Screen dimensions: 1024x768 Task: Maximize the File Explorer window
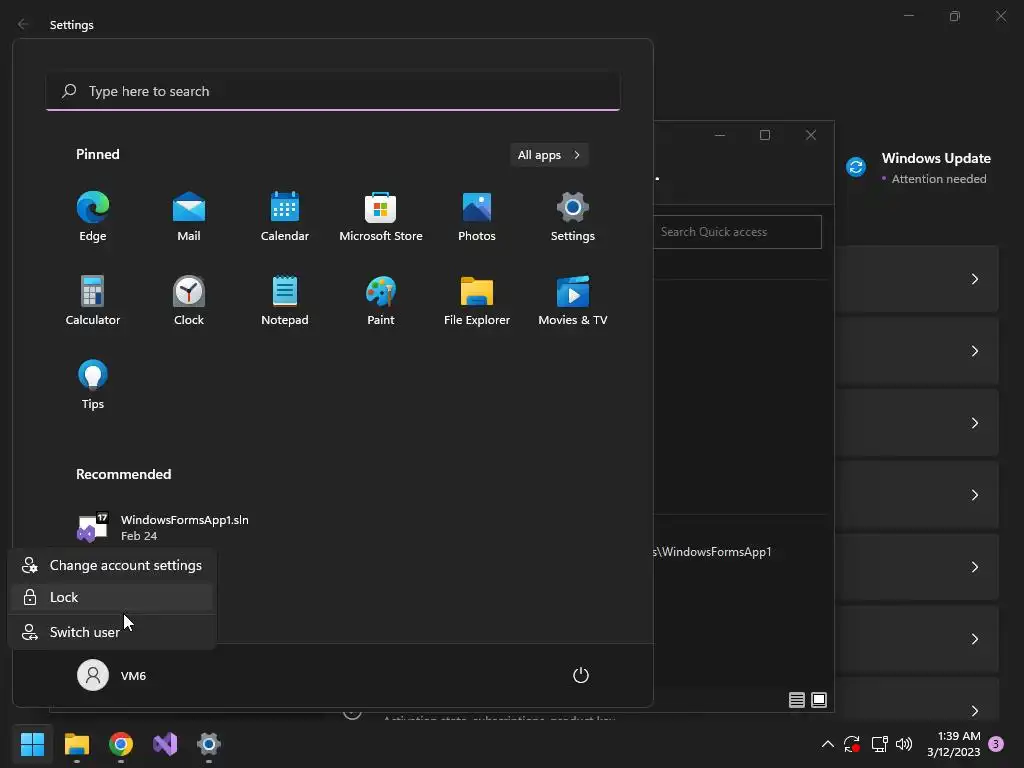(765, 135)
